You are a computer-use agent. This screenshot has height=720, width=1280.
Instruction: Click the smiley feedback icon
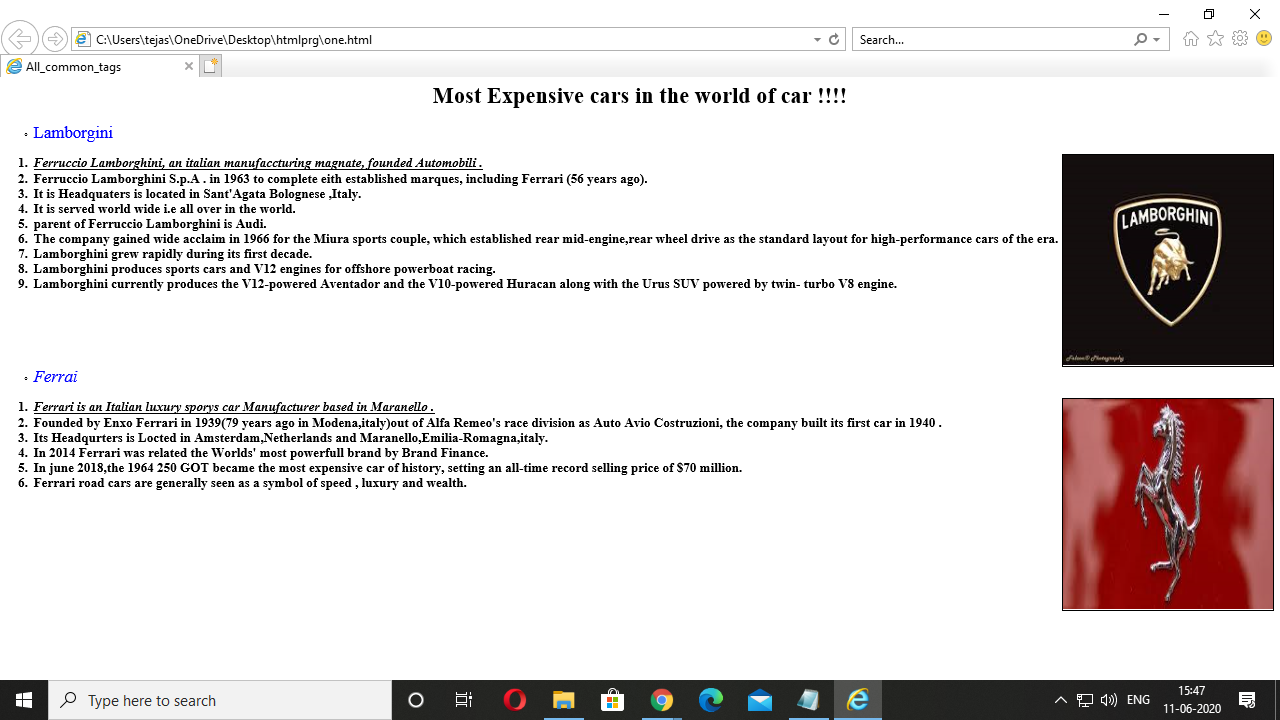tap(1262, 40)
